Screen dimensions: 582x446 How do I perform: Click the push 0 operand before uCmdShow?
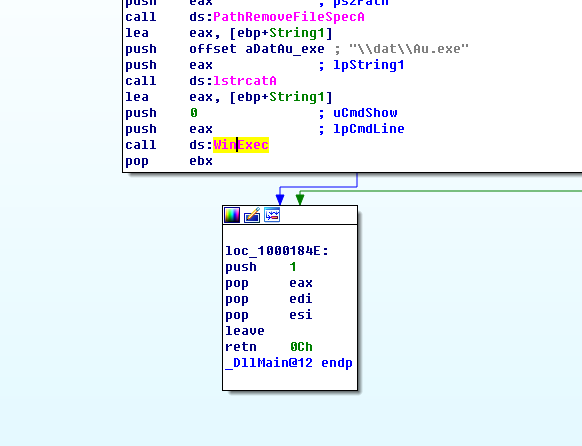coord(194,113)
